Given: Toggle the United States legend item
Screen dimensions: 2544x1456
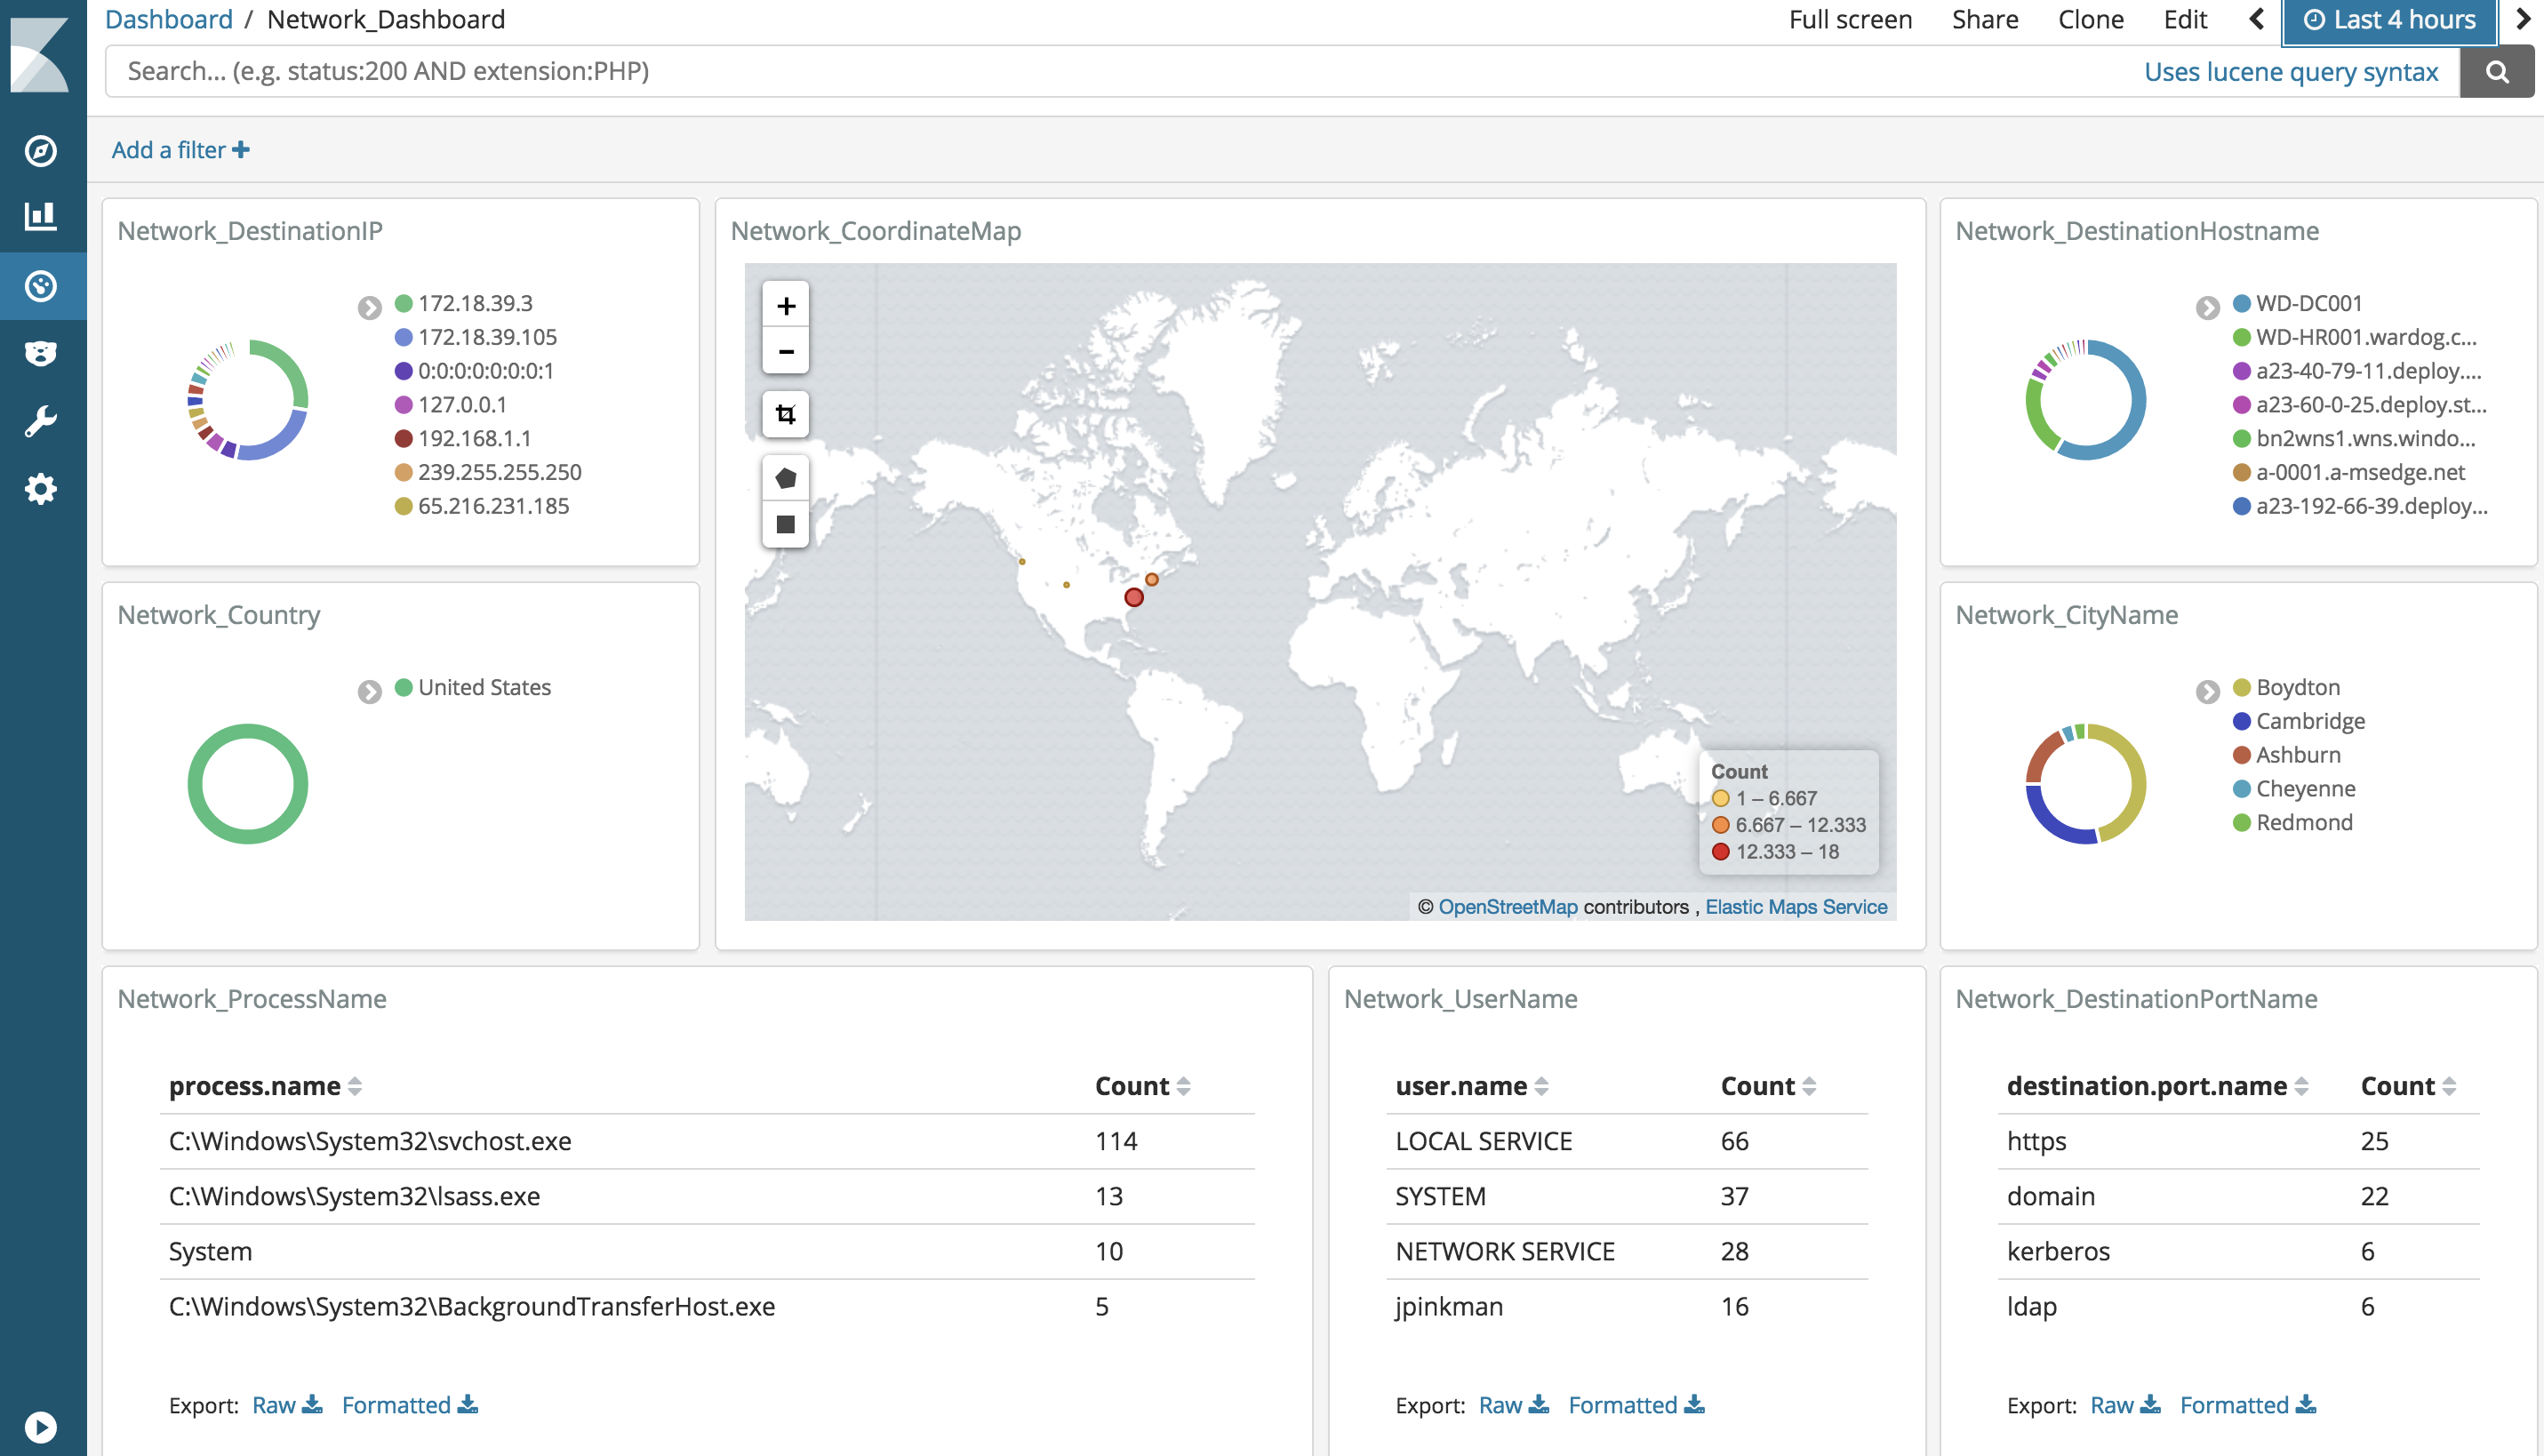Looking at the screenshot, I should pos(483,687).
